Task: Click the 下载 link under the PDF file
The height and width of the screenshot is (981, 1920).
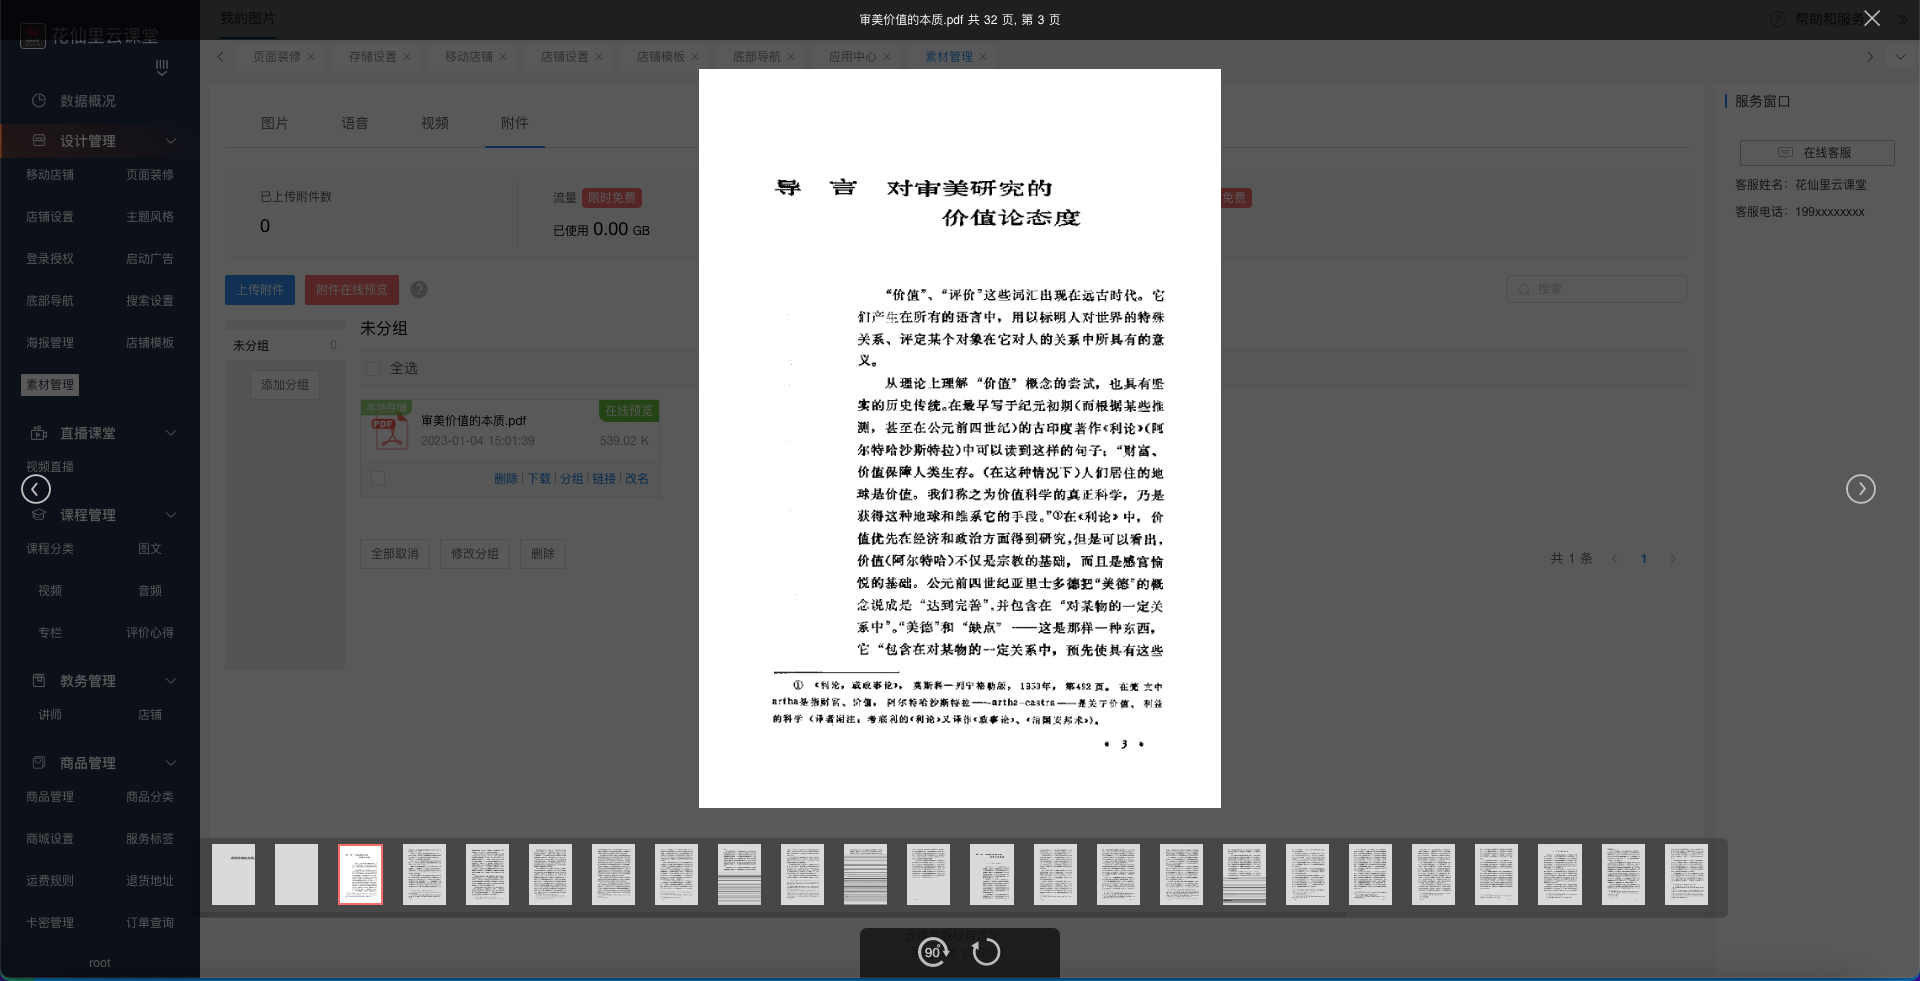Action: tap(539, 479)
